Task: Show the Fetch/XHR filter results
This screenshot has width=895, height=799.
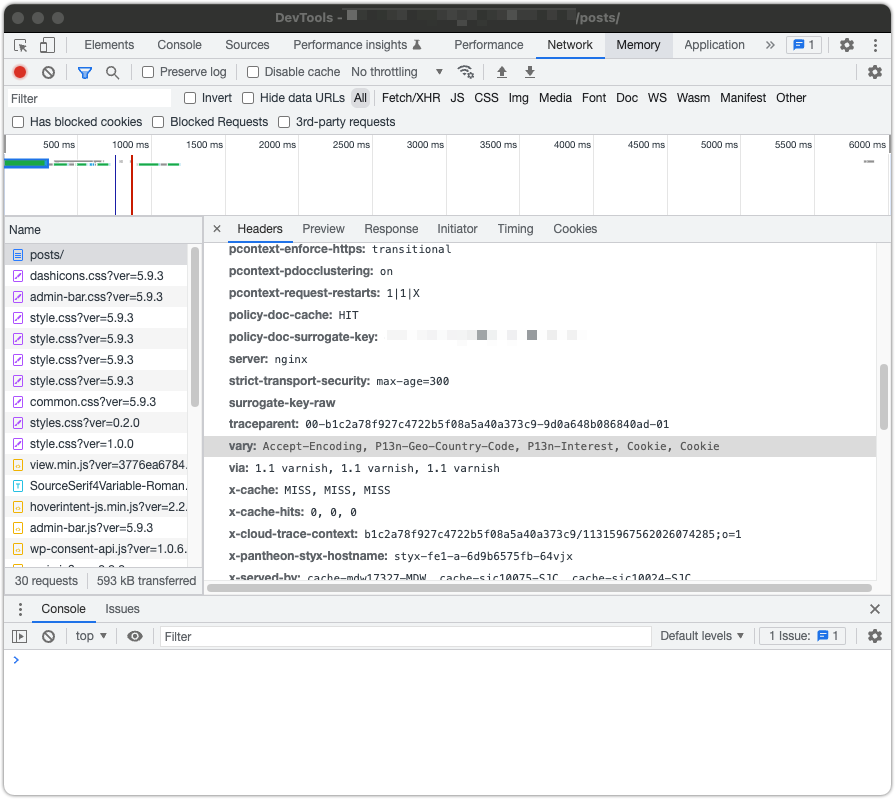Action: [x=410, y=97]
